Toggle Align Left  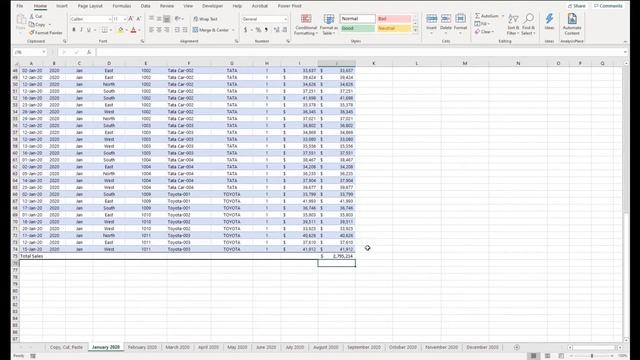click(x=151, y=30)
